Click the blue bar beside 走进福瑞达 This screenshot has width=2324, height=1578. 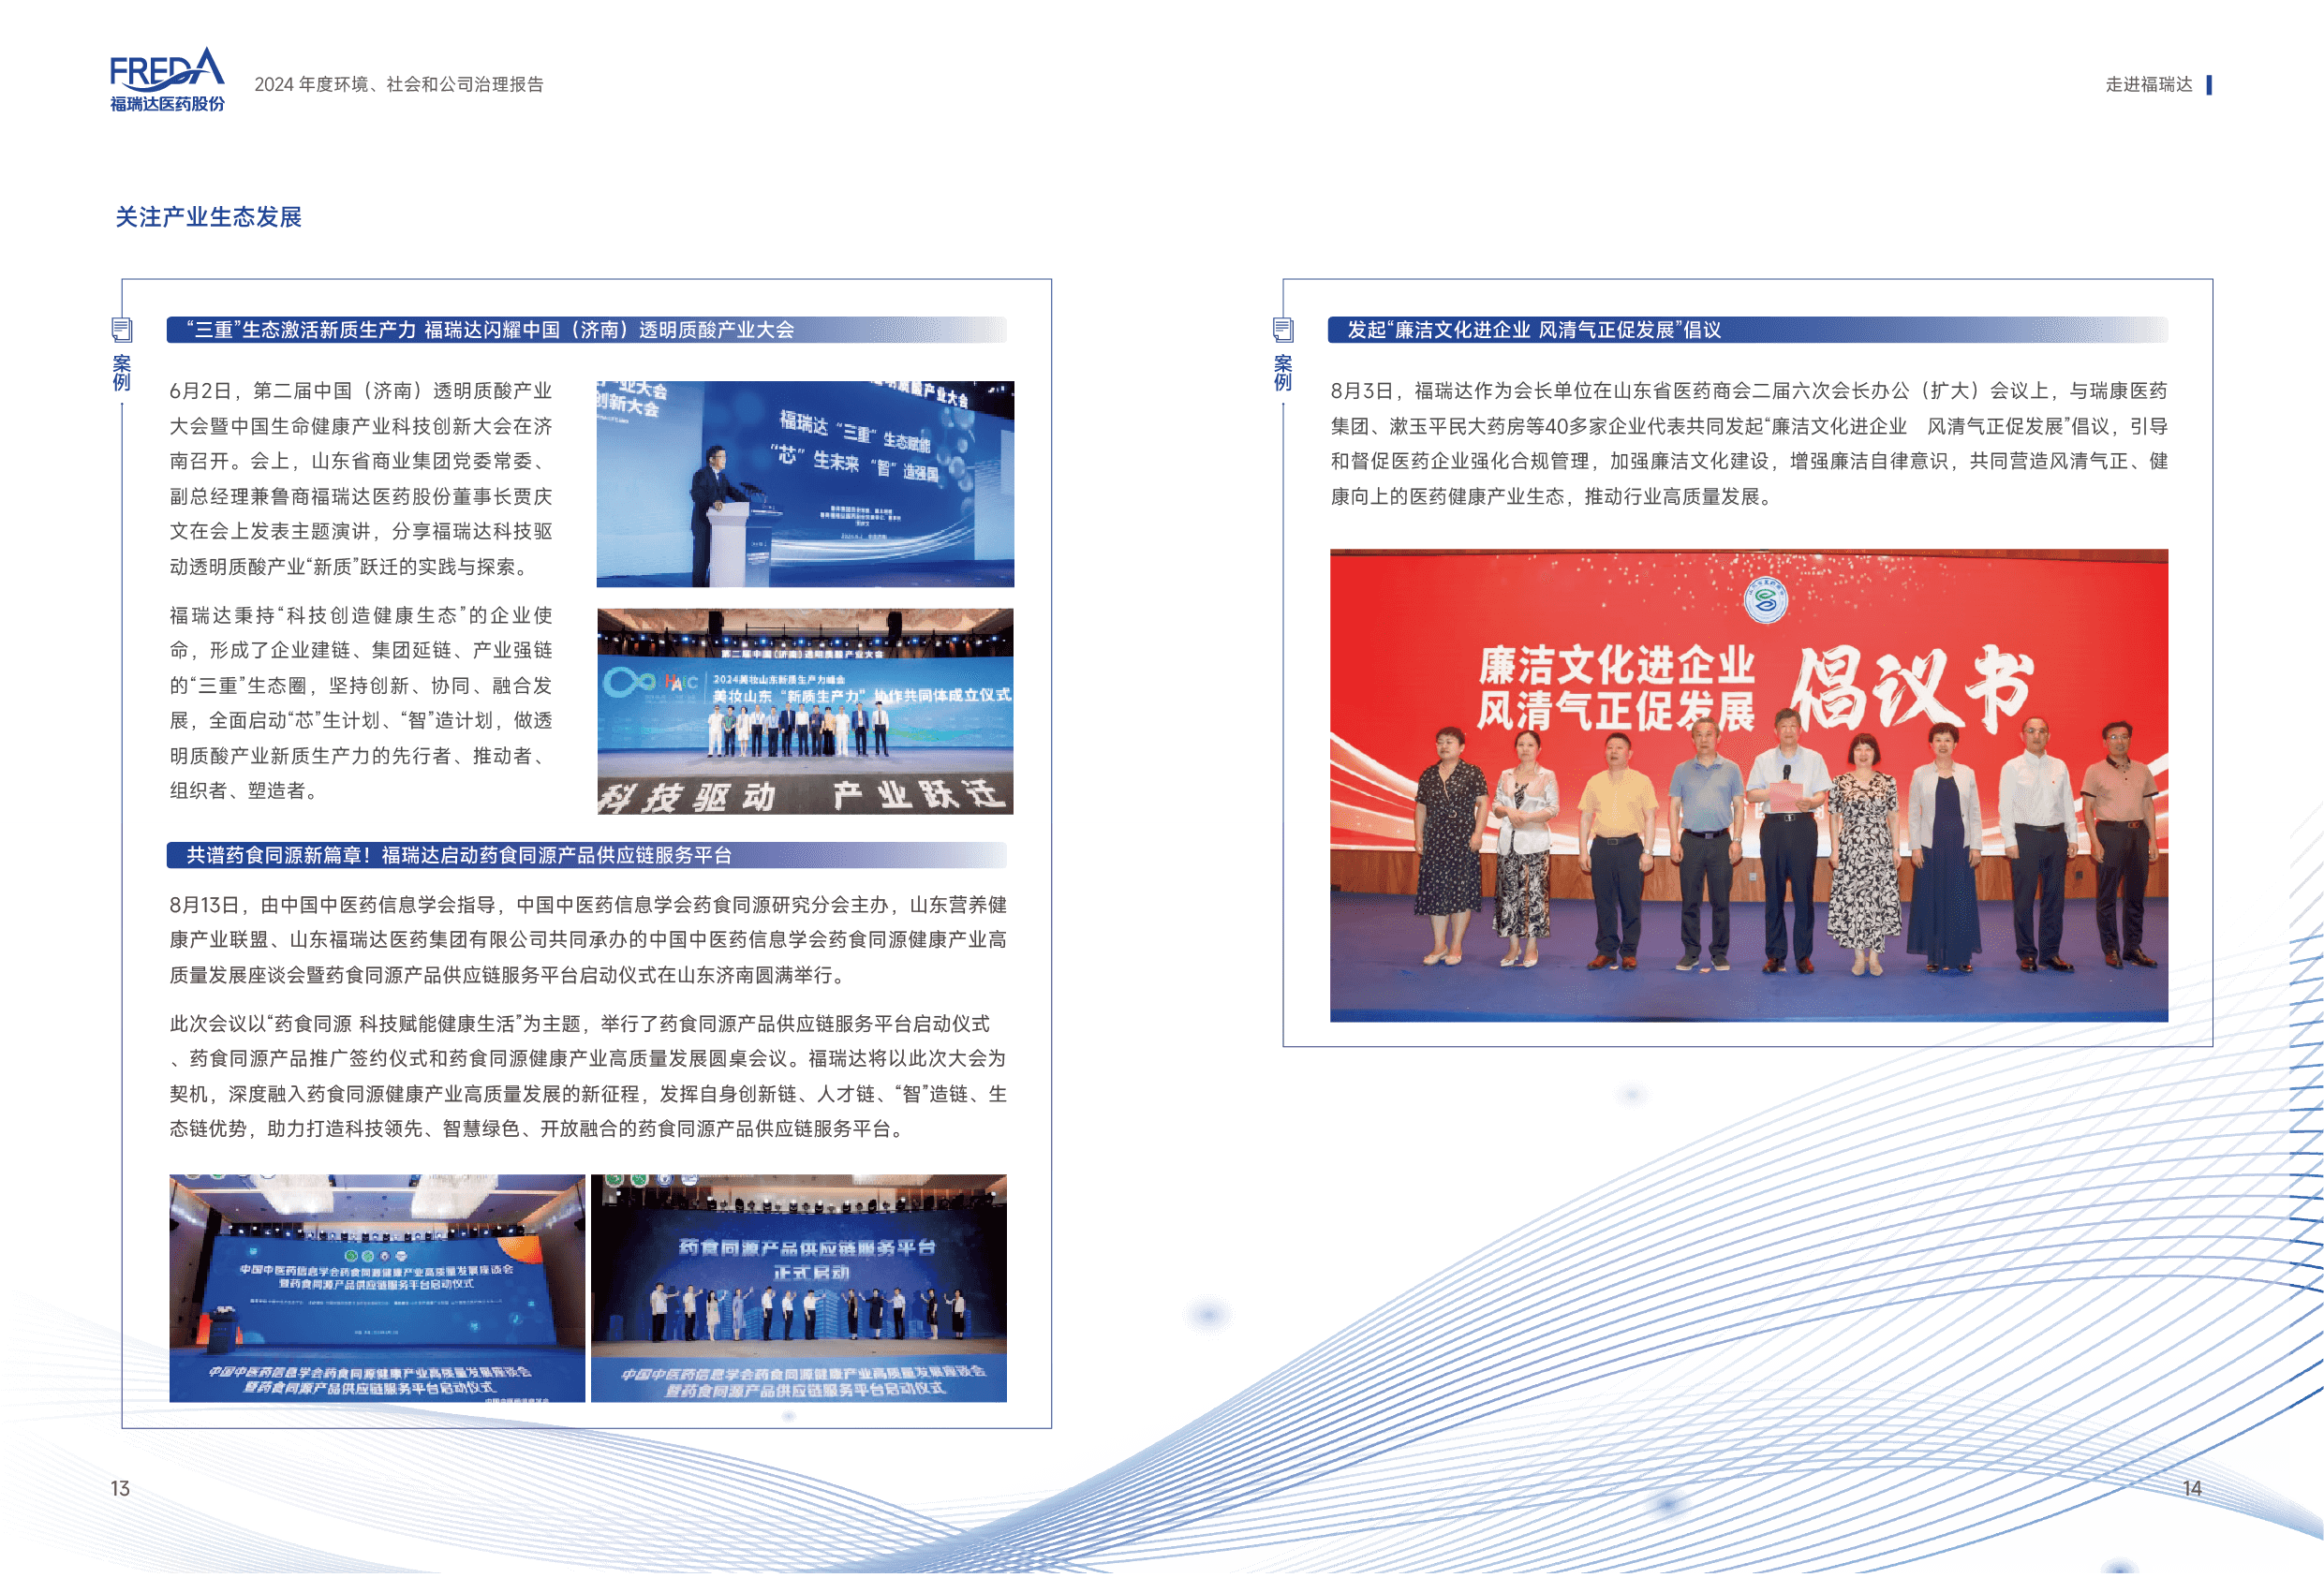2208,85
